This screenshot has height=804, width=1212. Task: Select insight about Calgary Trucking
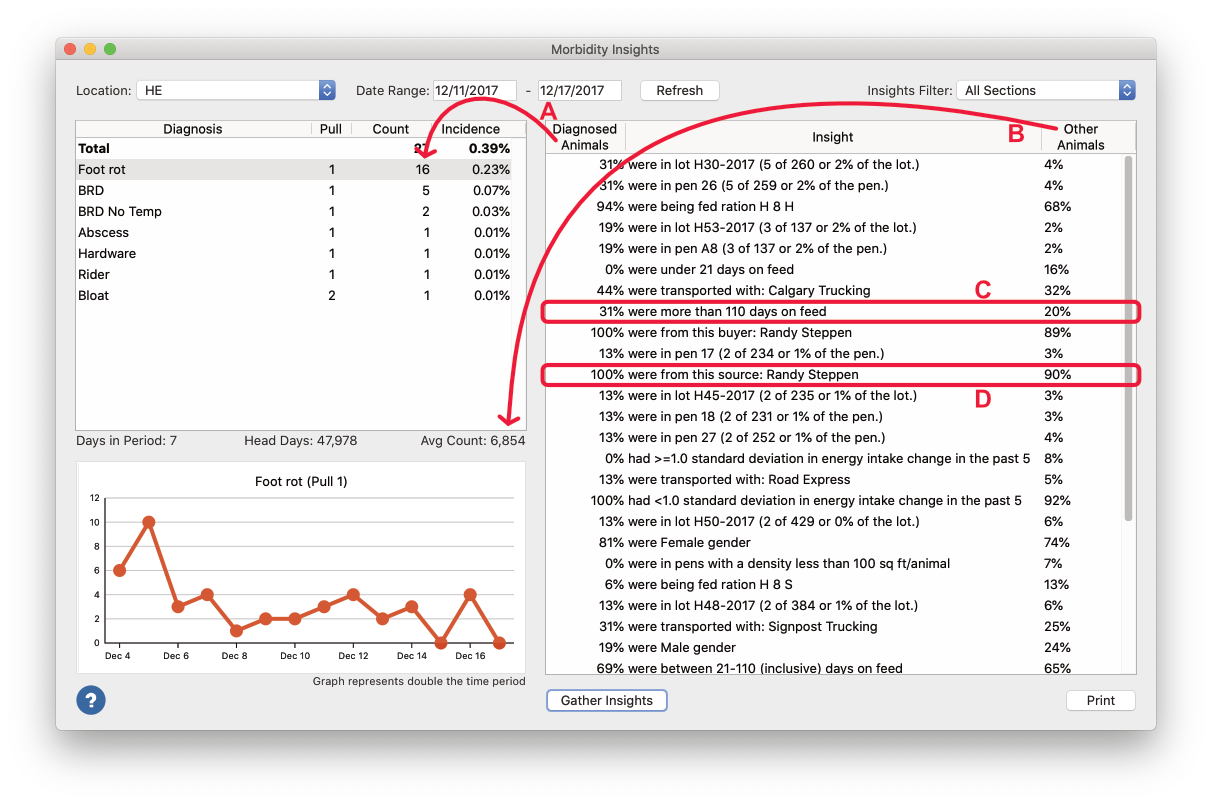click(x=834, y=290)
